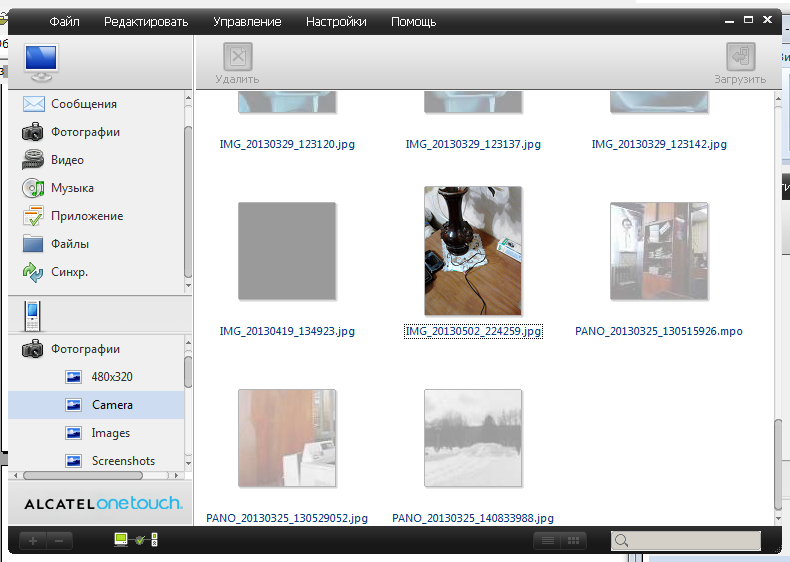
Task: Click up arrow of phone folders scrollbar
Action: point(188,343)
